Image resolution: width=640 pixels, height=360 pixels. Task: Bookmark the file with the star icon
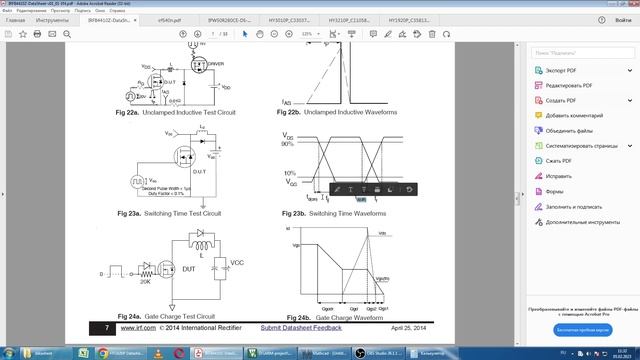(x=23, y=34)
